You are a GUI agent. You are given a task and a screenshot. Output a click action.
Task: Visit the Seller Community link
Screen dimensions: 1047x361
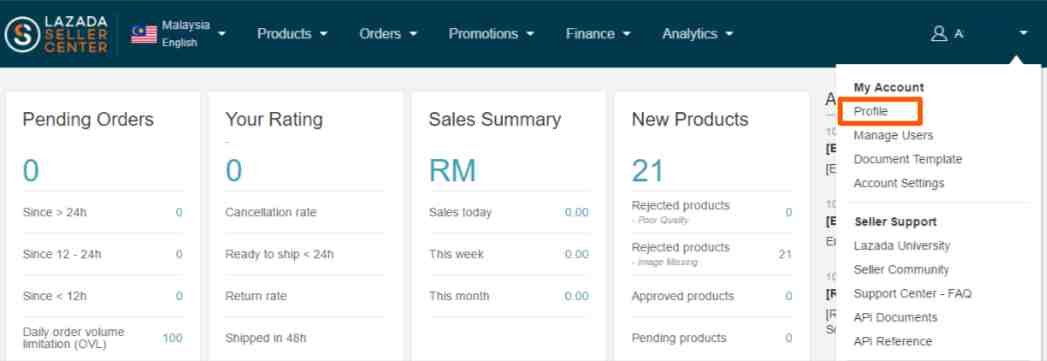click(x=901, y=270)
